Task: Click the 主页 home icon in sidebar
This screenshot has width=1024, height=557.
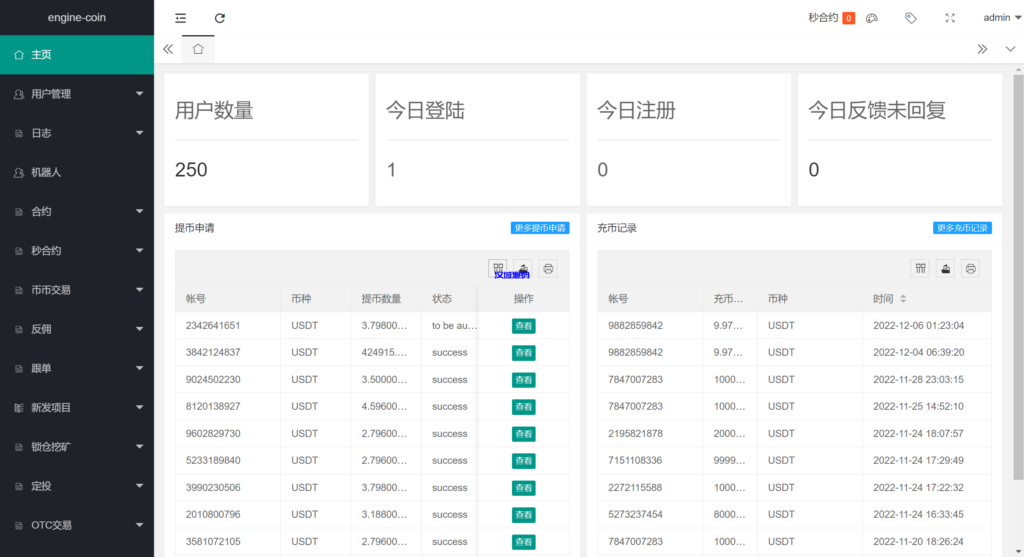Action: 19,55
